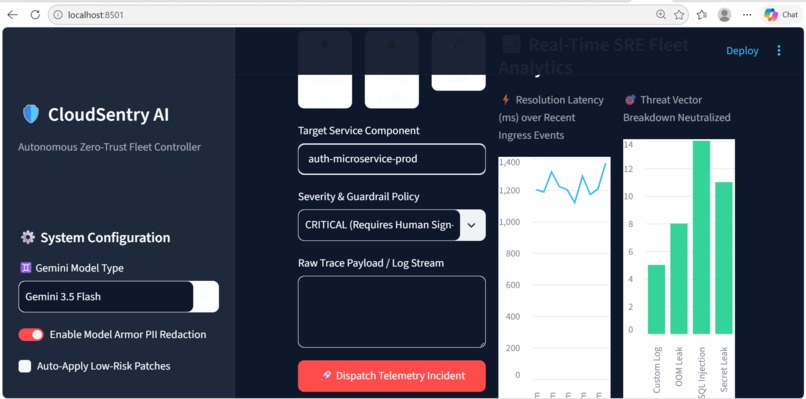Click the 'Raw Trace Payload / Log Stream' label

click(x=371, y=263)
